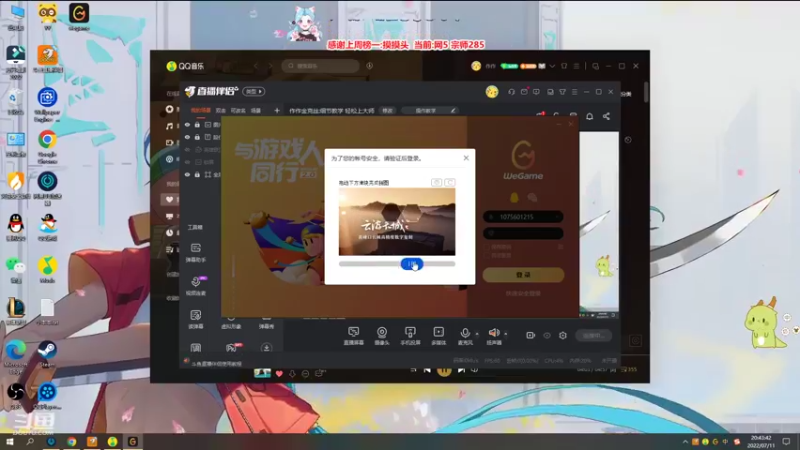
Task: Add 多媒体 multimedia source
Action: click(439, 336)
